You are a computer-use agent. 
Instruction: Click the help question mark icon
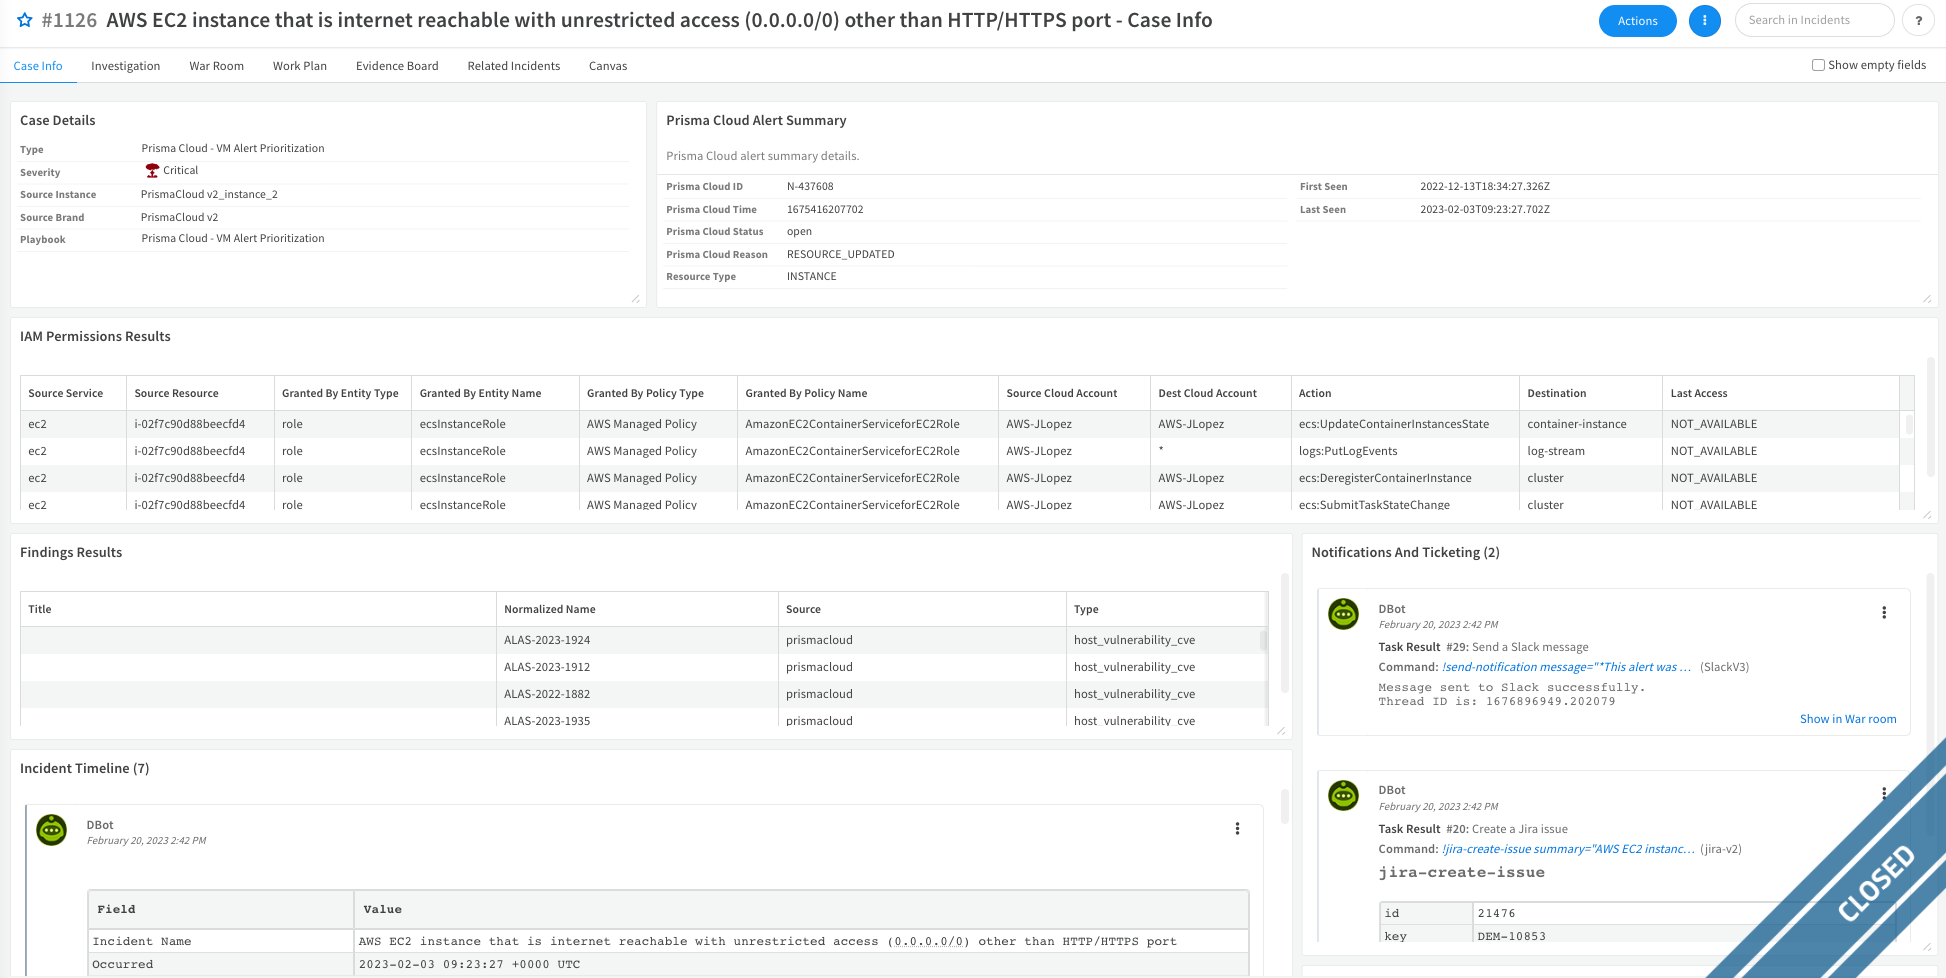coord(1917,21)
